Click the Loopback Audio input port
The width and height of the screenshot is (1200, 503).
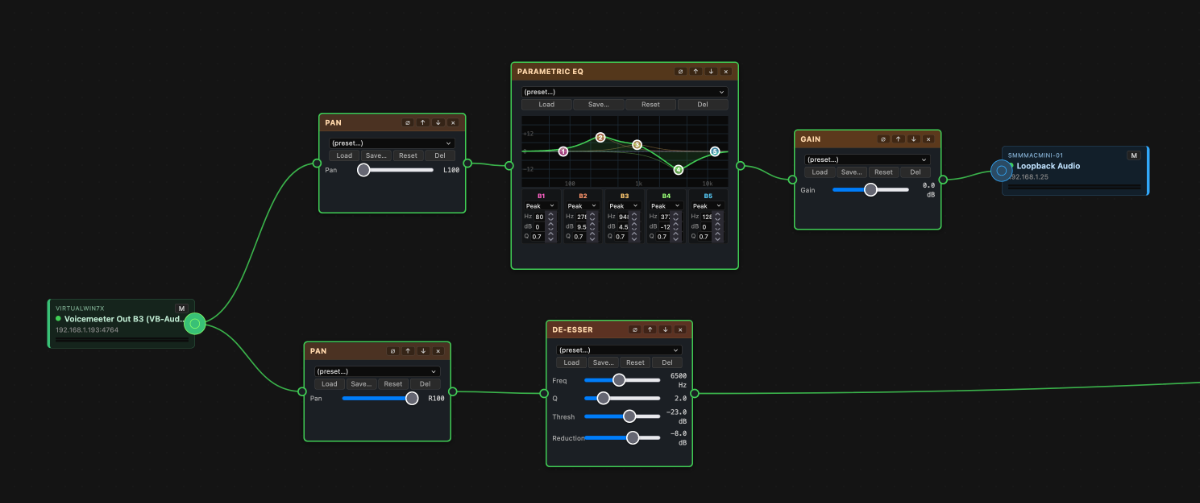[1001, 170]
